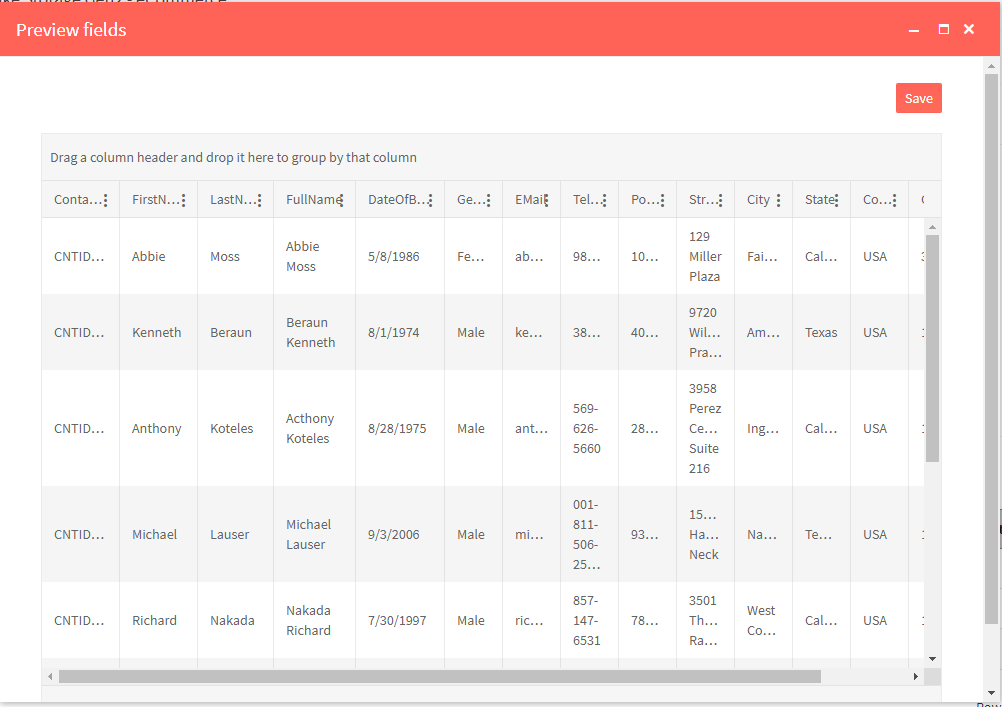Select the Abbie Moss full name cell
Viewport: 1002px width, 707px height.
(x=303, y=257)
